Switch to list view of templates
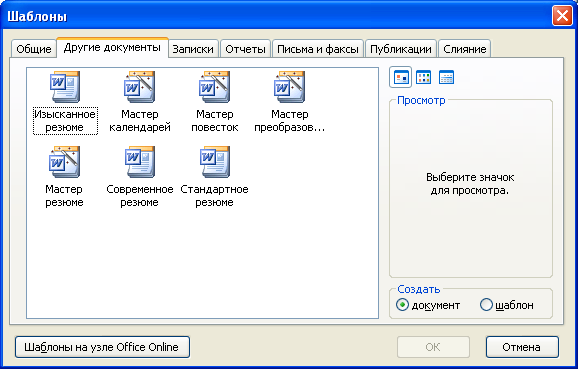Viewport: 578px width, 369px height. point(424,77)
